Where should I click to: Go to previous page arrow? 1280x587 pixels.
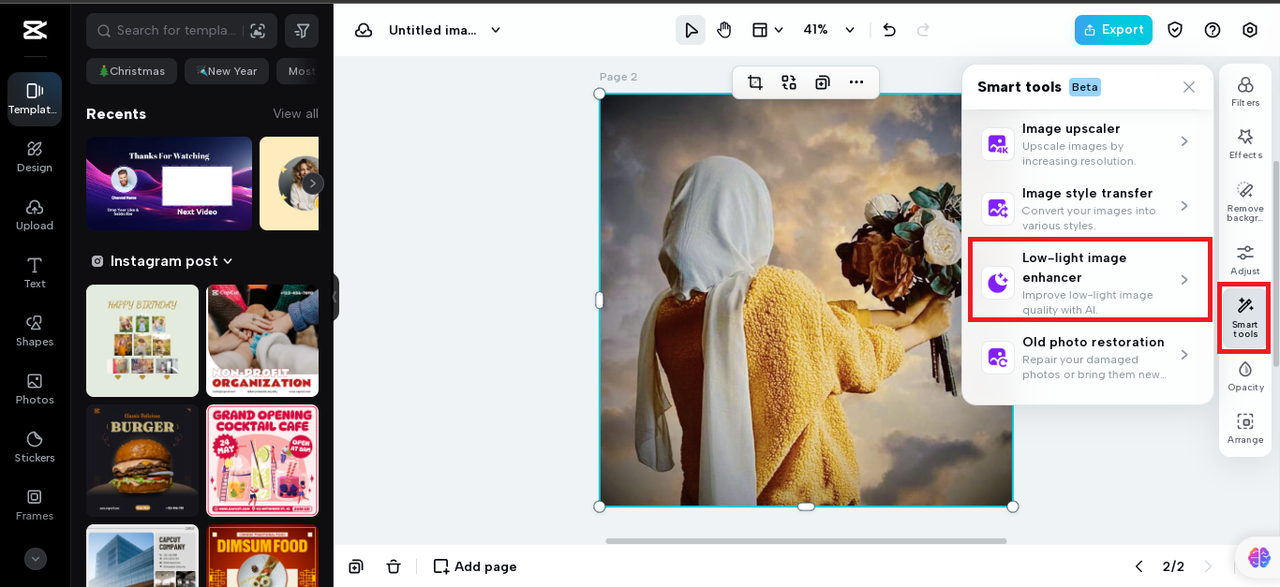pos(1138,566)
